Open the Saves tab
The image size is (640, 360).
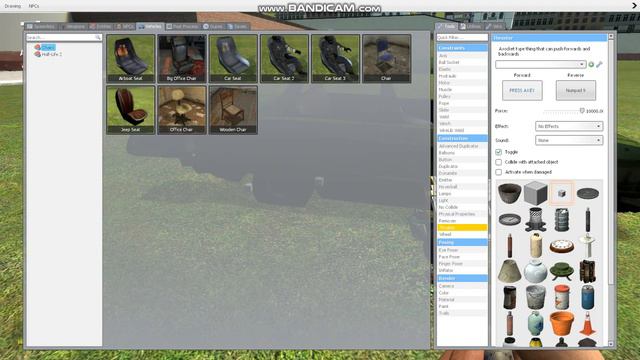click(x=238, y=27)
